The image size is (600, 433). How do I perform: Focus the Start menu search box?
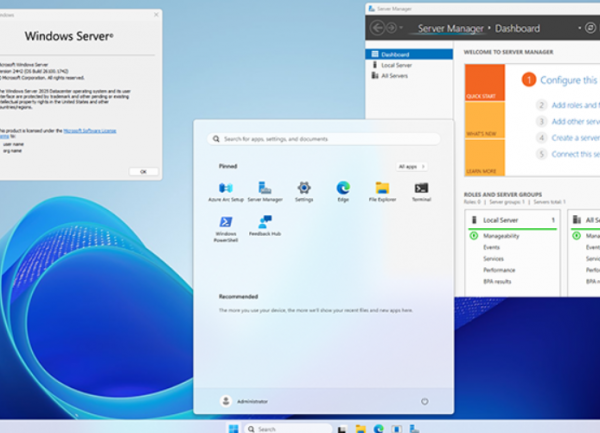[x=324, y=139]
